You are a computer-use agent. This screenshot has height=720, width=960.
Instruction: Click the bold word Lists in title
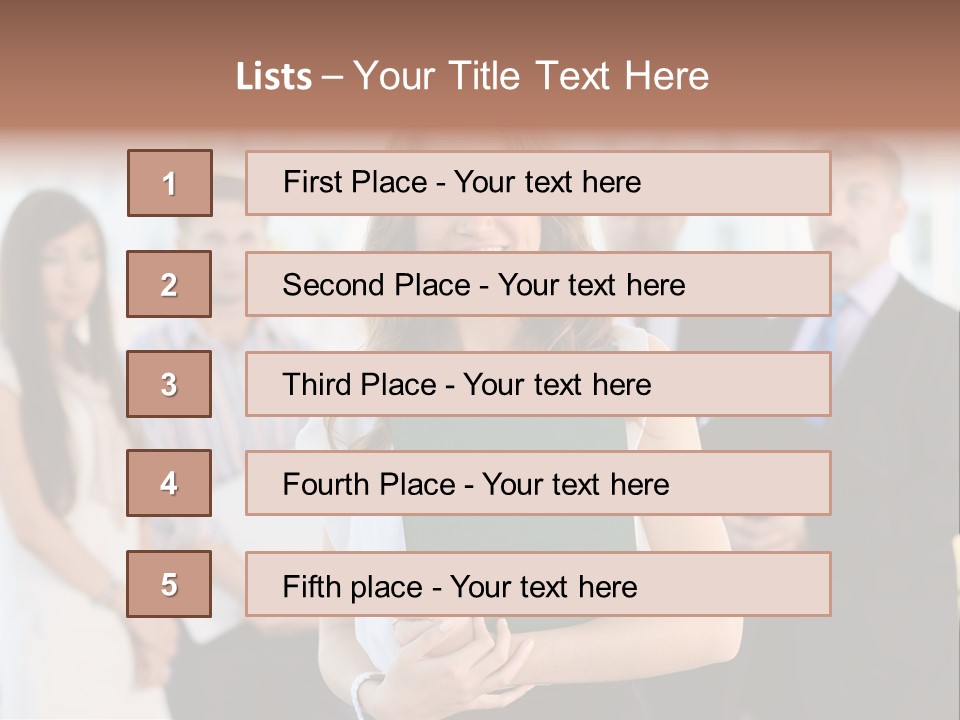tap(274, 77)
